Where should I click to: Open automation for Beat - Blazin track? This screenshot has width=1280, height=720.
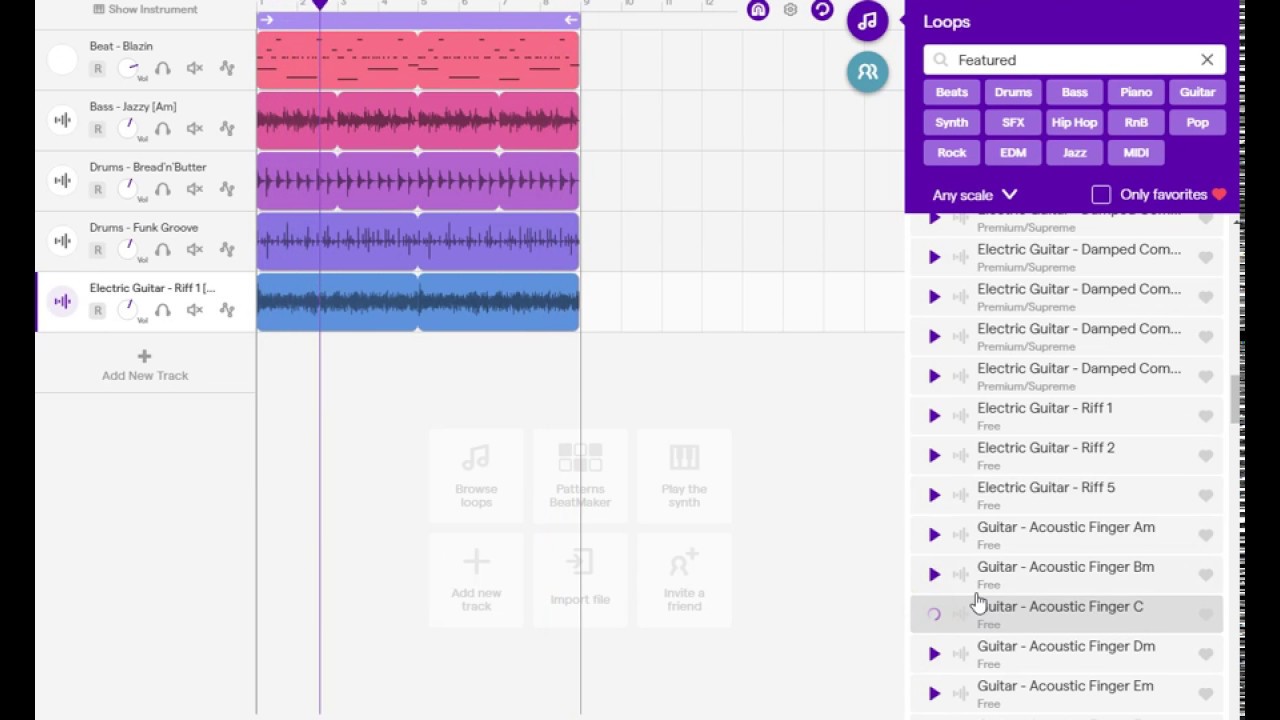click(x=227, y=69)
